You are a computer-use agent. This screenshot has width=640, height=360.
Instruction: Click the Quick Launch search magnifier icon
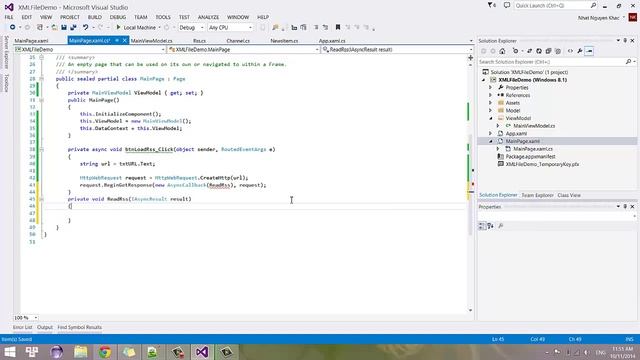click(x=593, y=5)
